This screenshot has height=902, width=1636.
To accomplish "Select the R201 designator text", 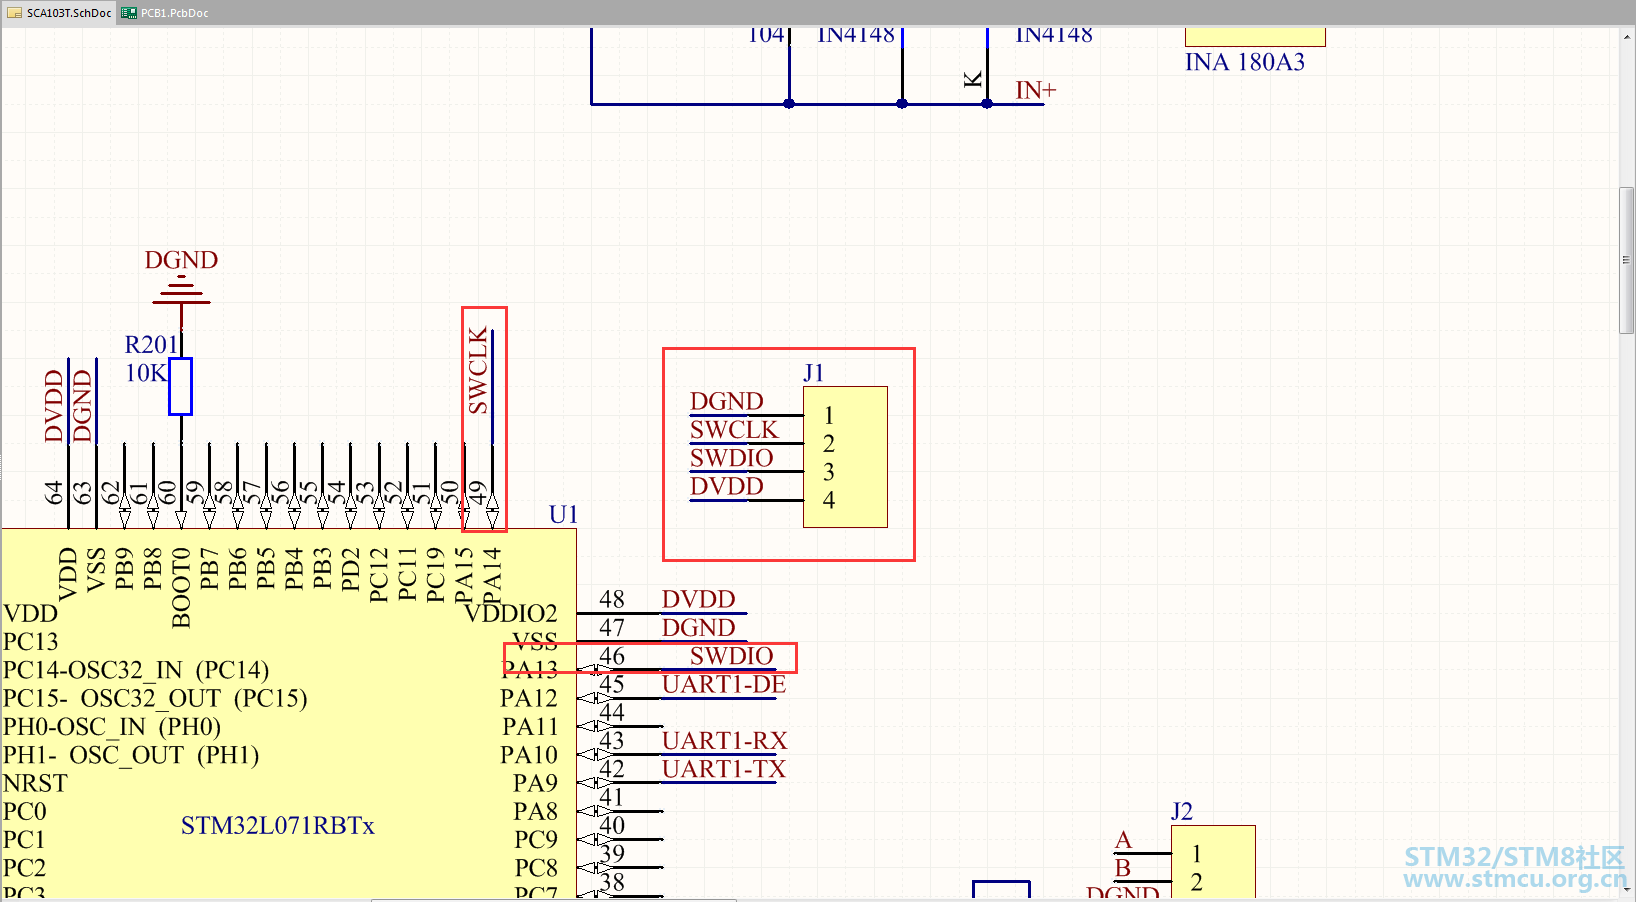I will tap(151, 345).
